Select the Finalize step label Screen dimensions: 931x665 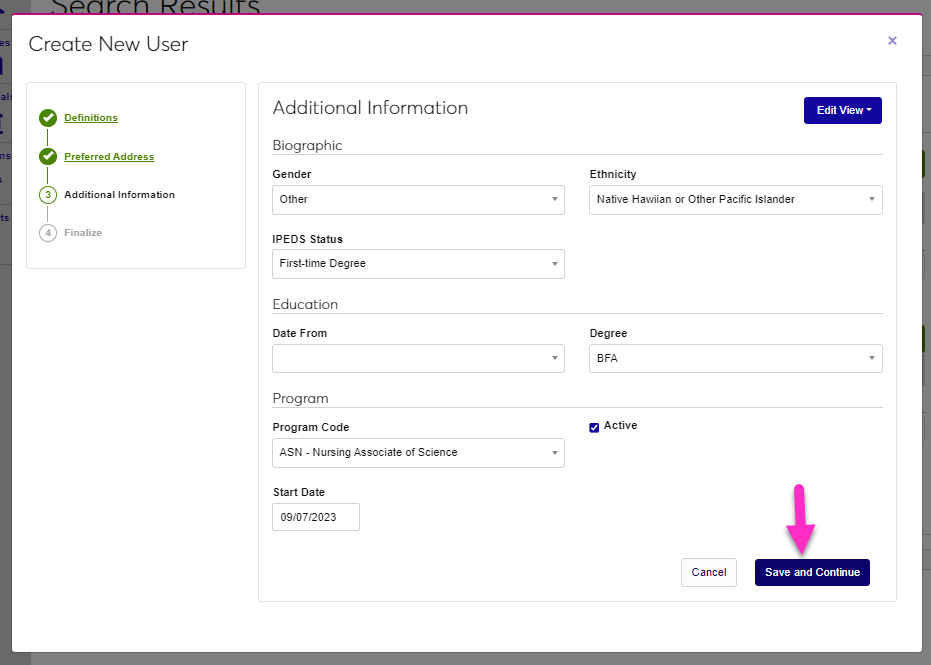coord(83,233)
